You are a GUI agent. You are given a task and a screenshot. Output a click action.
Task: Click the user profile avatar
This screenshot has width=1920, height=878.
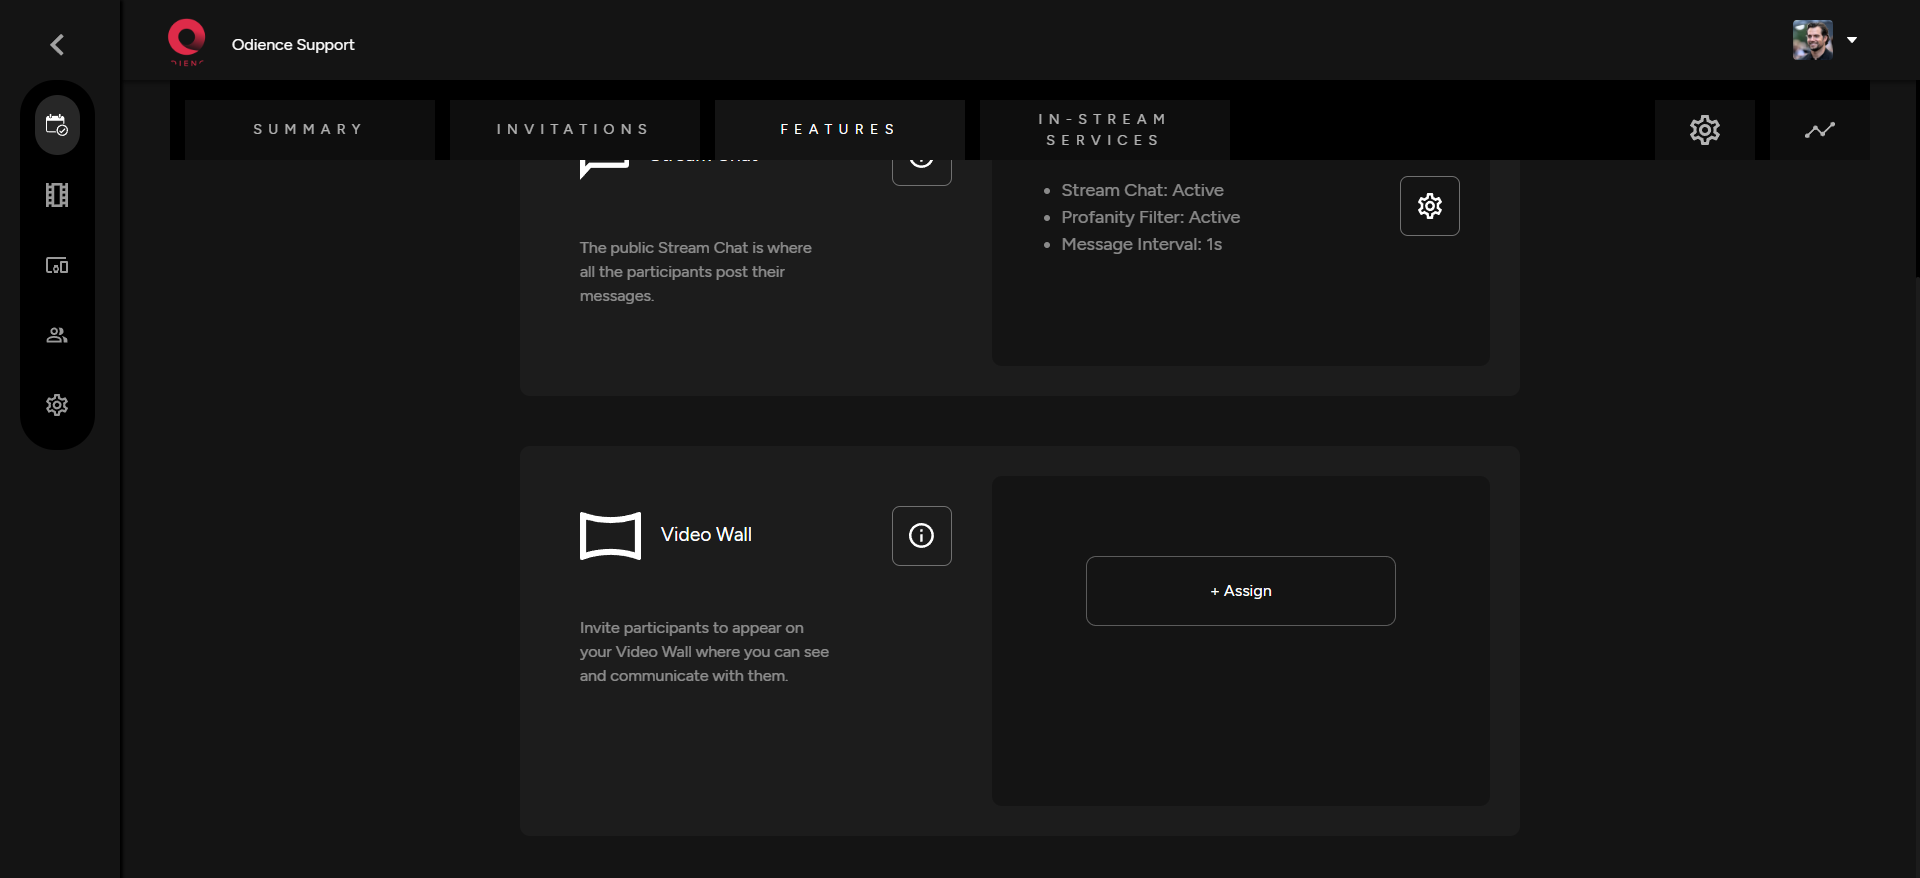1812,40
